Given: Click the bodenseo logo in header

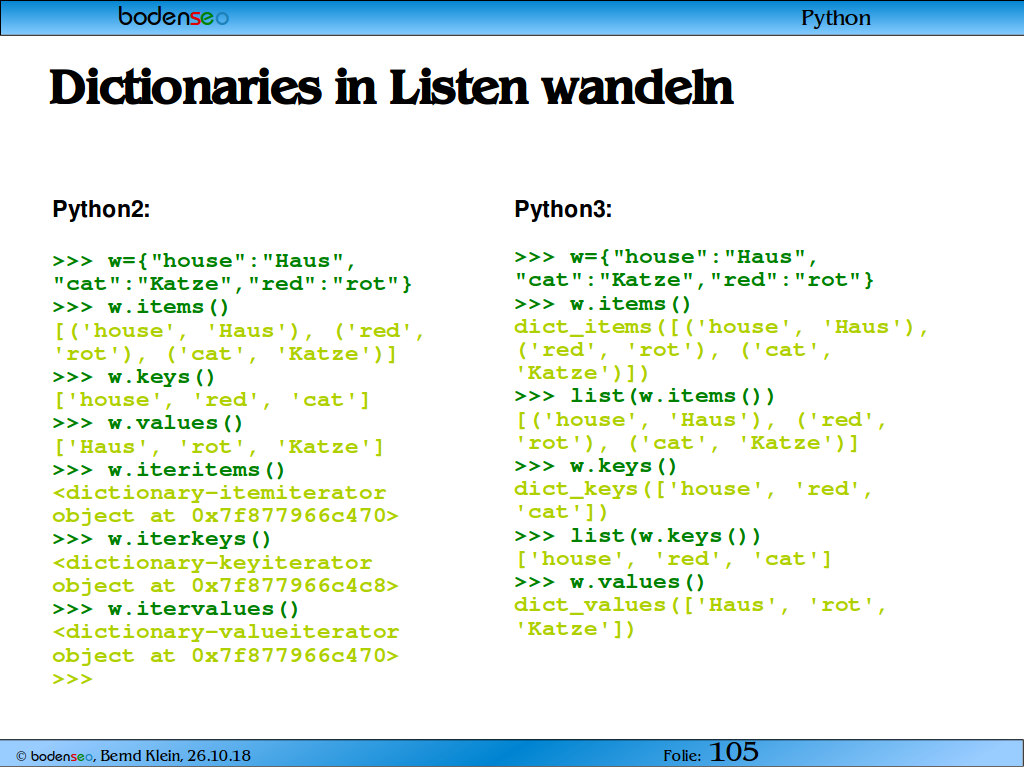Looking at the screenshot, I should point(174,16).
